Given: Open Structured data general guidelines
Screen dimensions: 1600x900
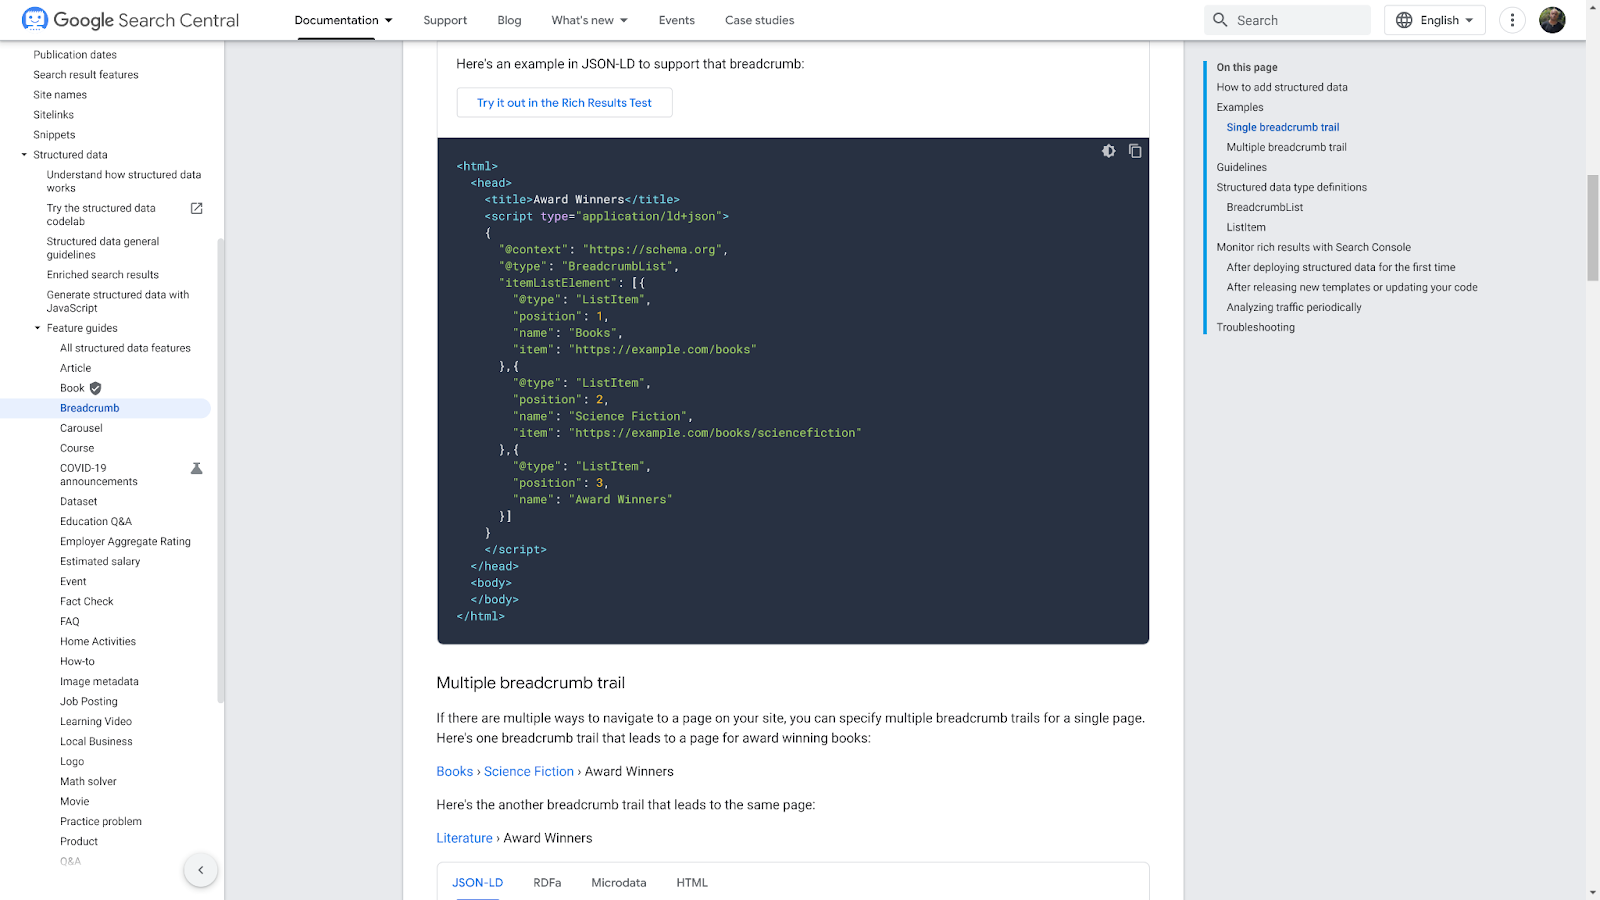Looking at the screenshot, I should coord(103,248).
